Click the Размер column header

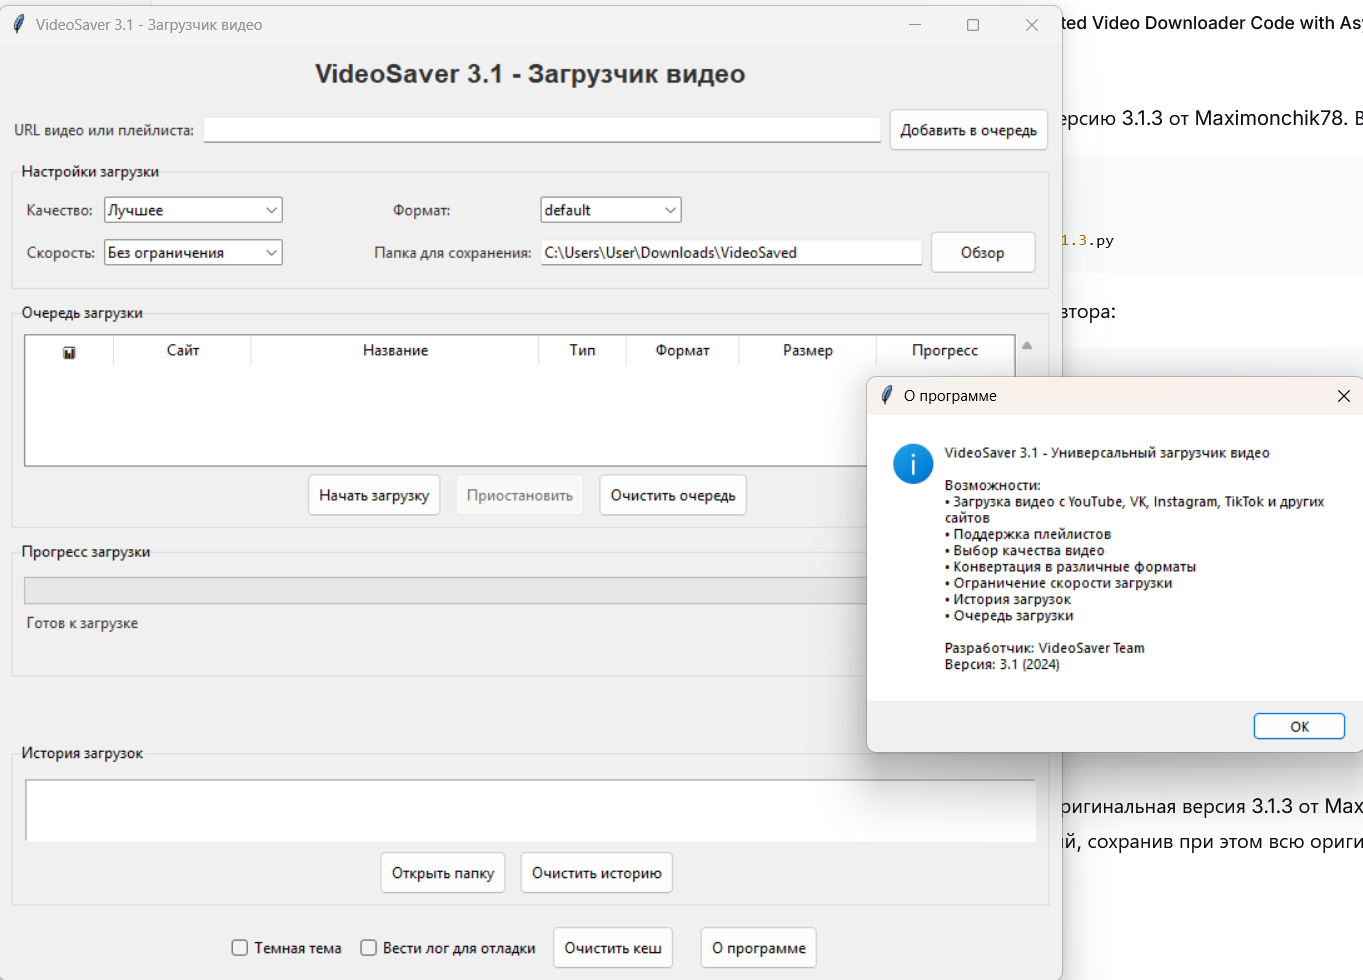pyautogui.click(x=807, y=351)
